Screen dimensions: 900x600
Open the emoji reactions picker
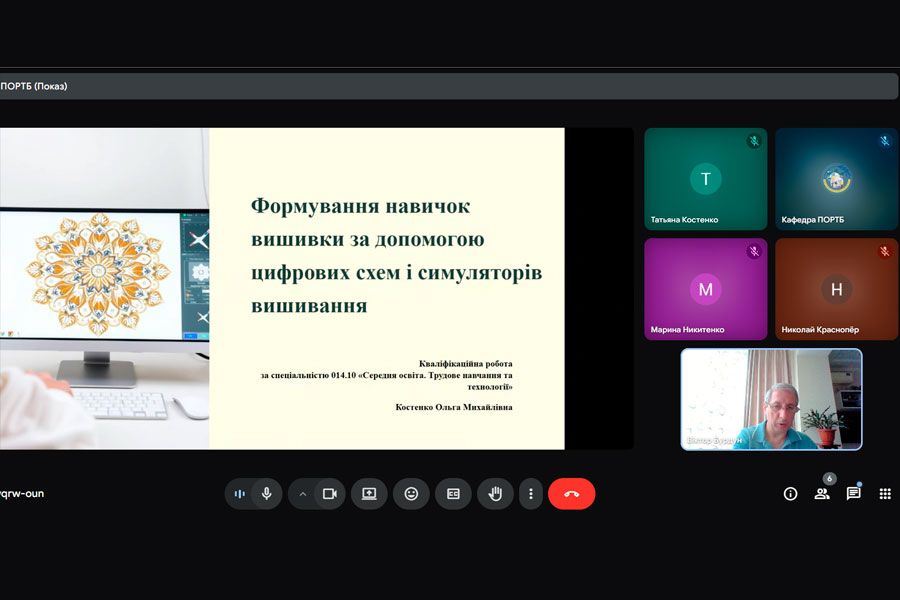click(x=411, y=494)
